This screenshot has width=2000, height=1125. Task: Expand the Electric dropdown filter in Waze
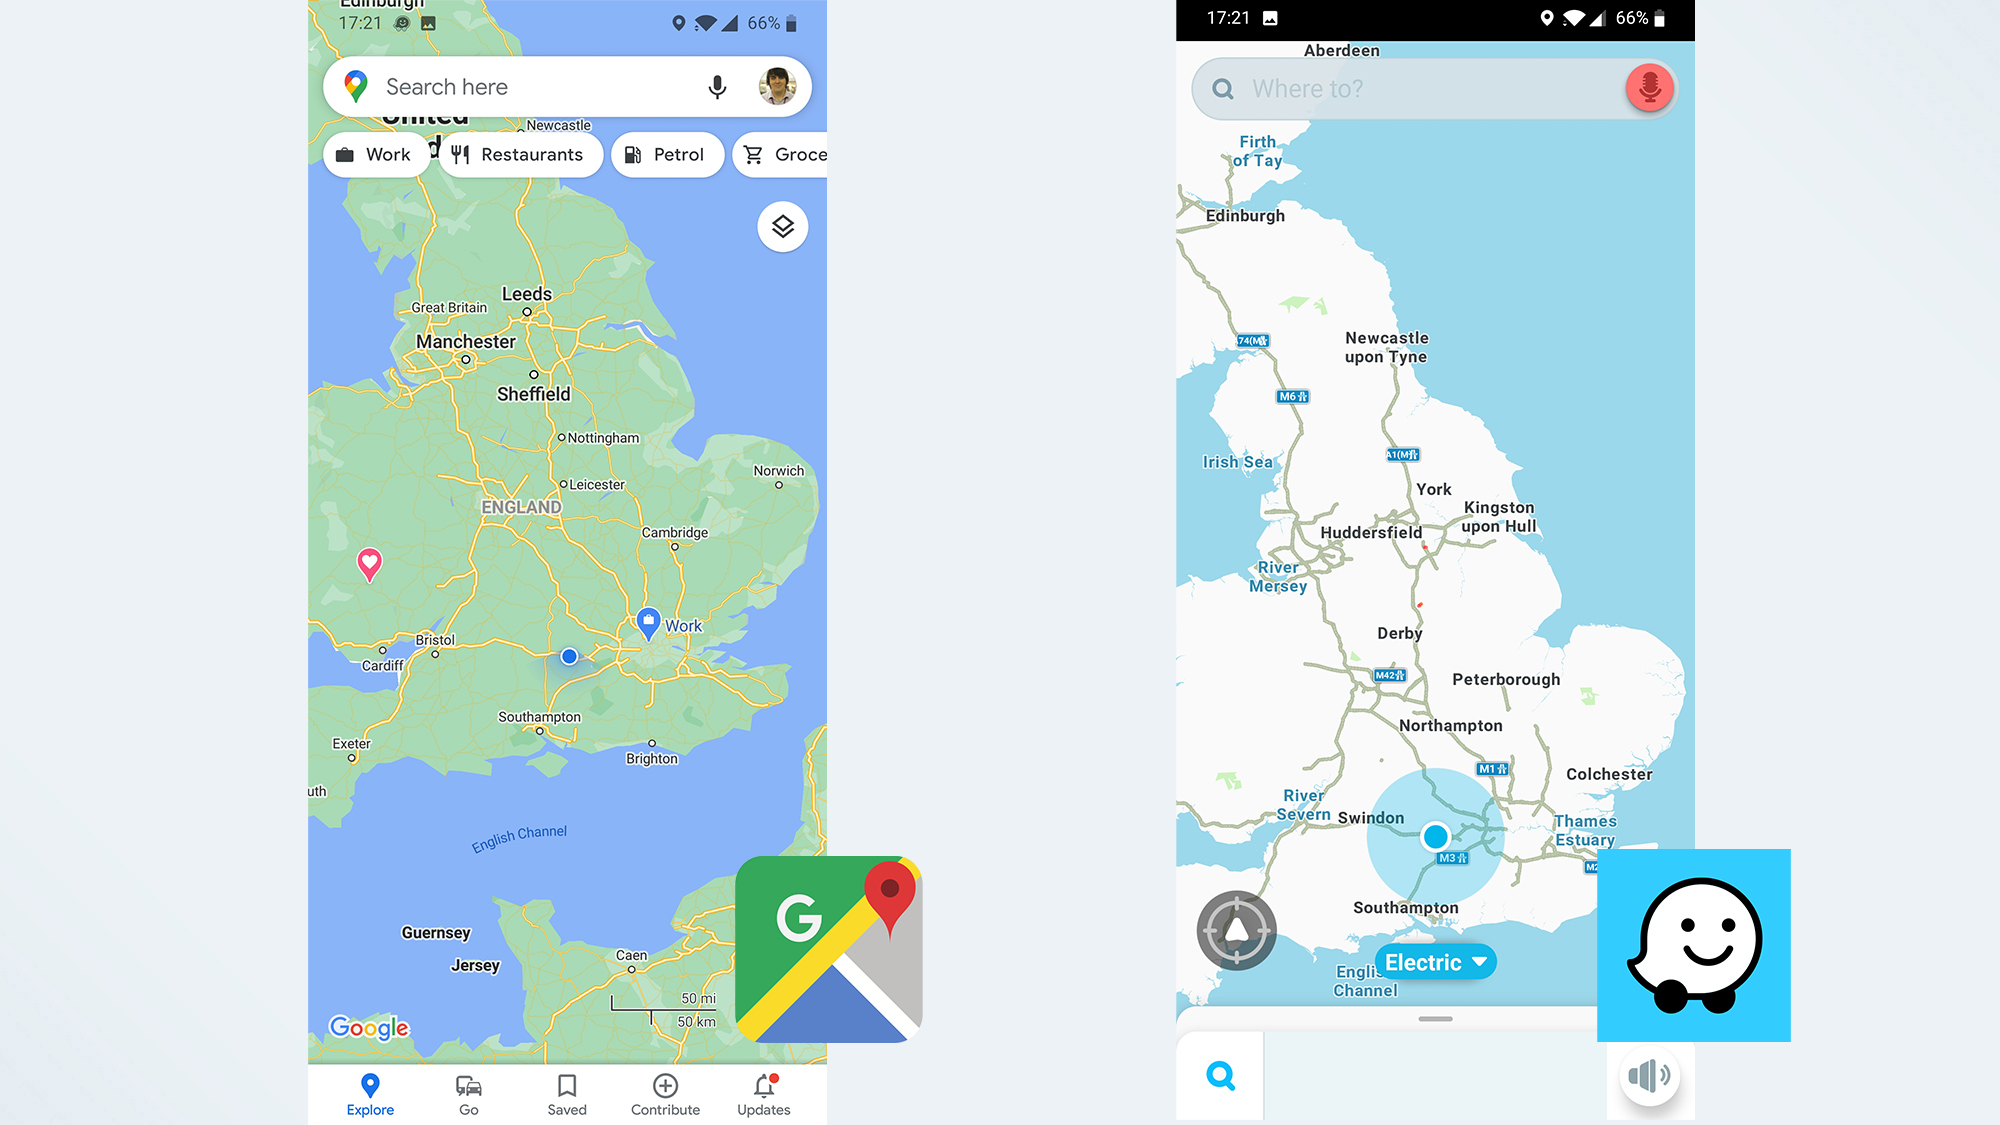(x=1434, y=962)
